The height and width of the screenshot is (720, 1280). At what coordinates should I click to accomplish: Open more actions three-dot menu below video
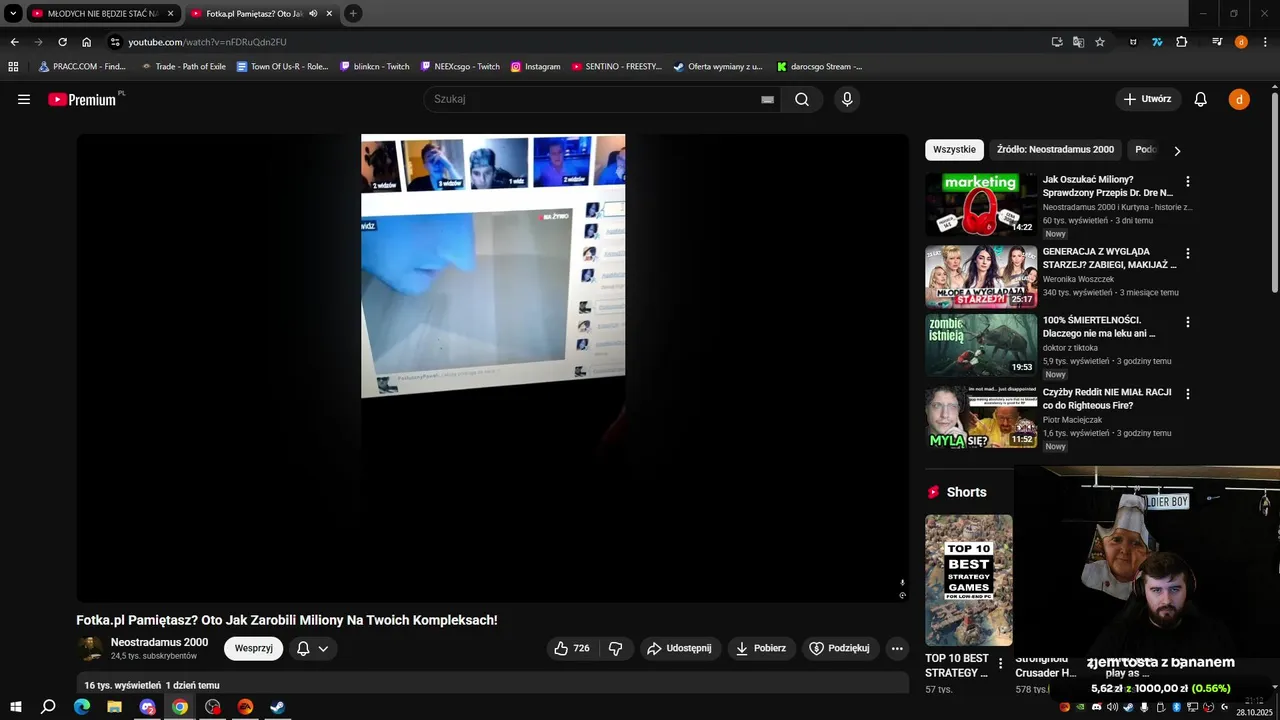click(x=897, y=648)
